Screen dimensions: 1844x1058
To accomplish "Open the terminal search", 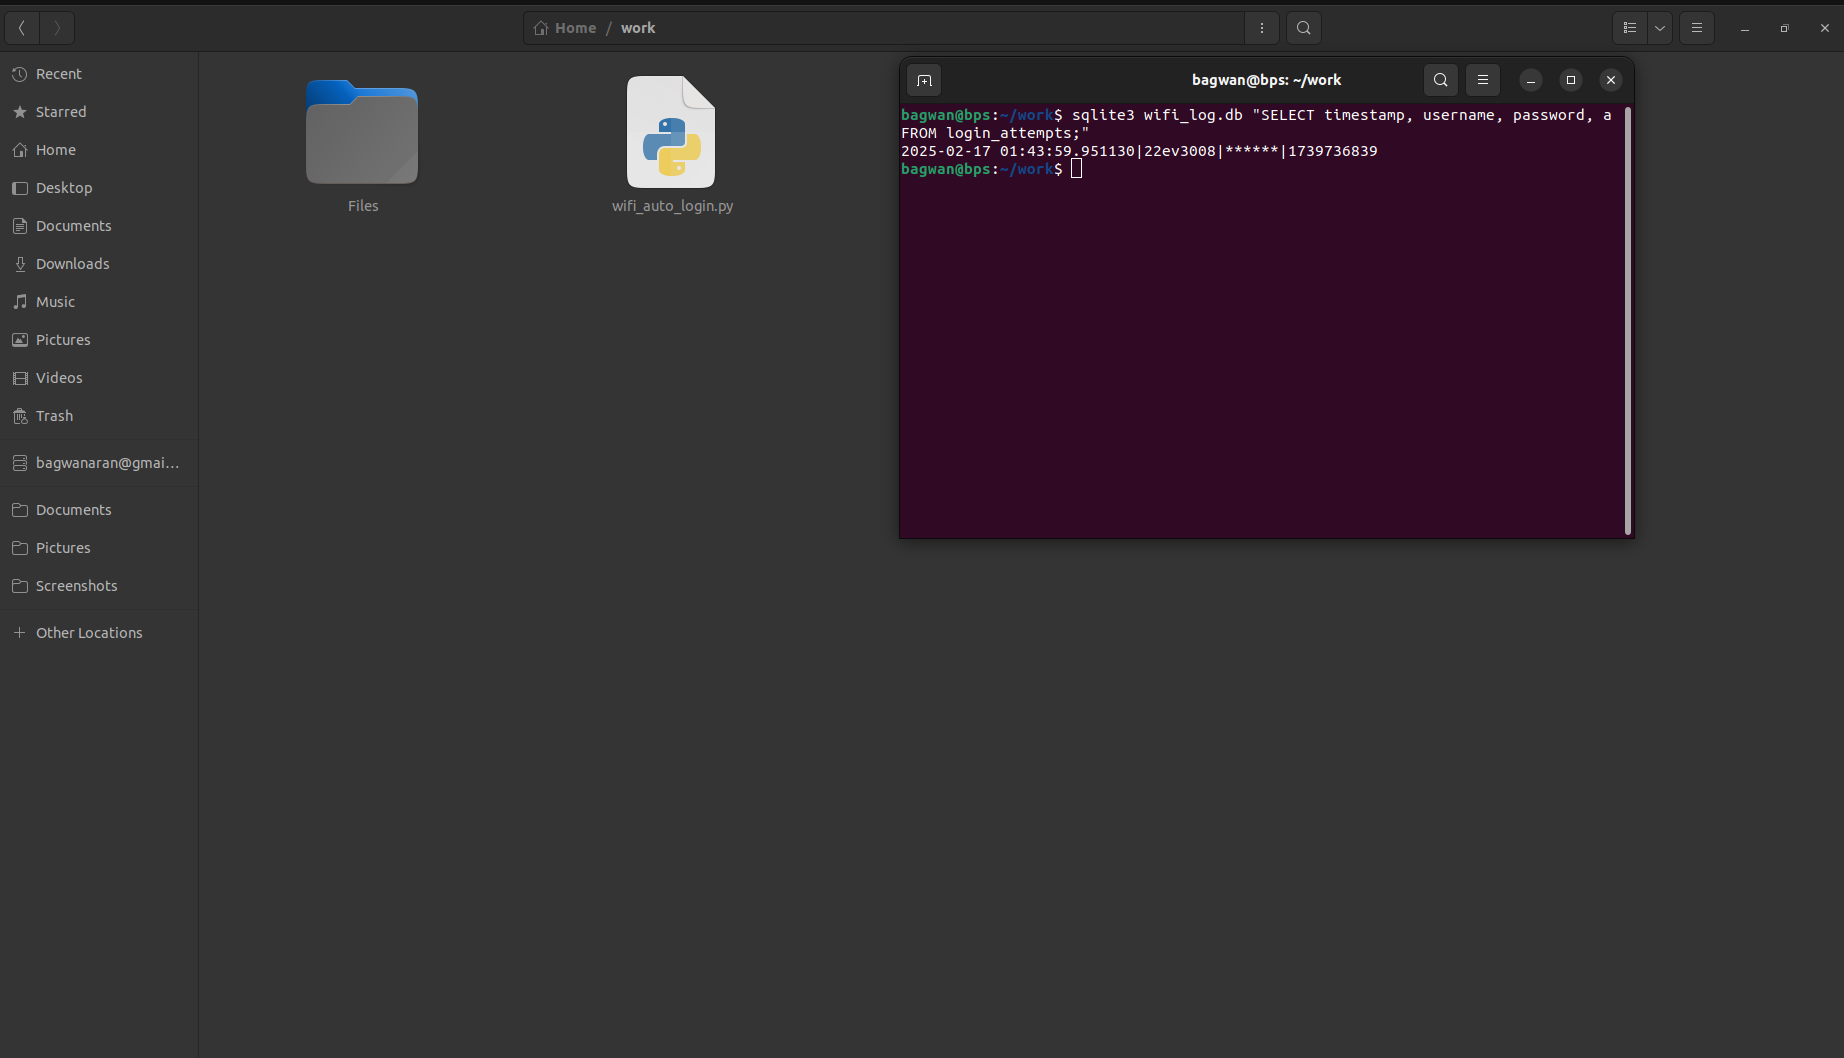I will tap(1441, 80).
